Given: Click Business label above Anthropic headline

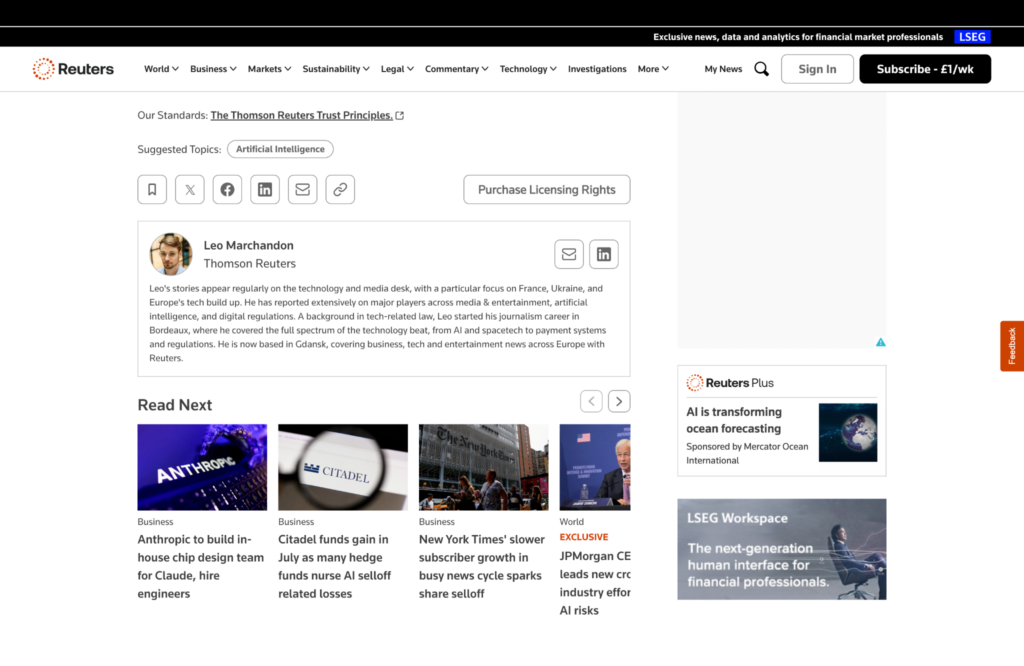Looking at the screenshot, I should [x=155, y=522].
